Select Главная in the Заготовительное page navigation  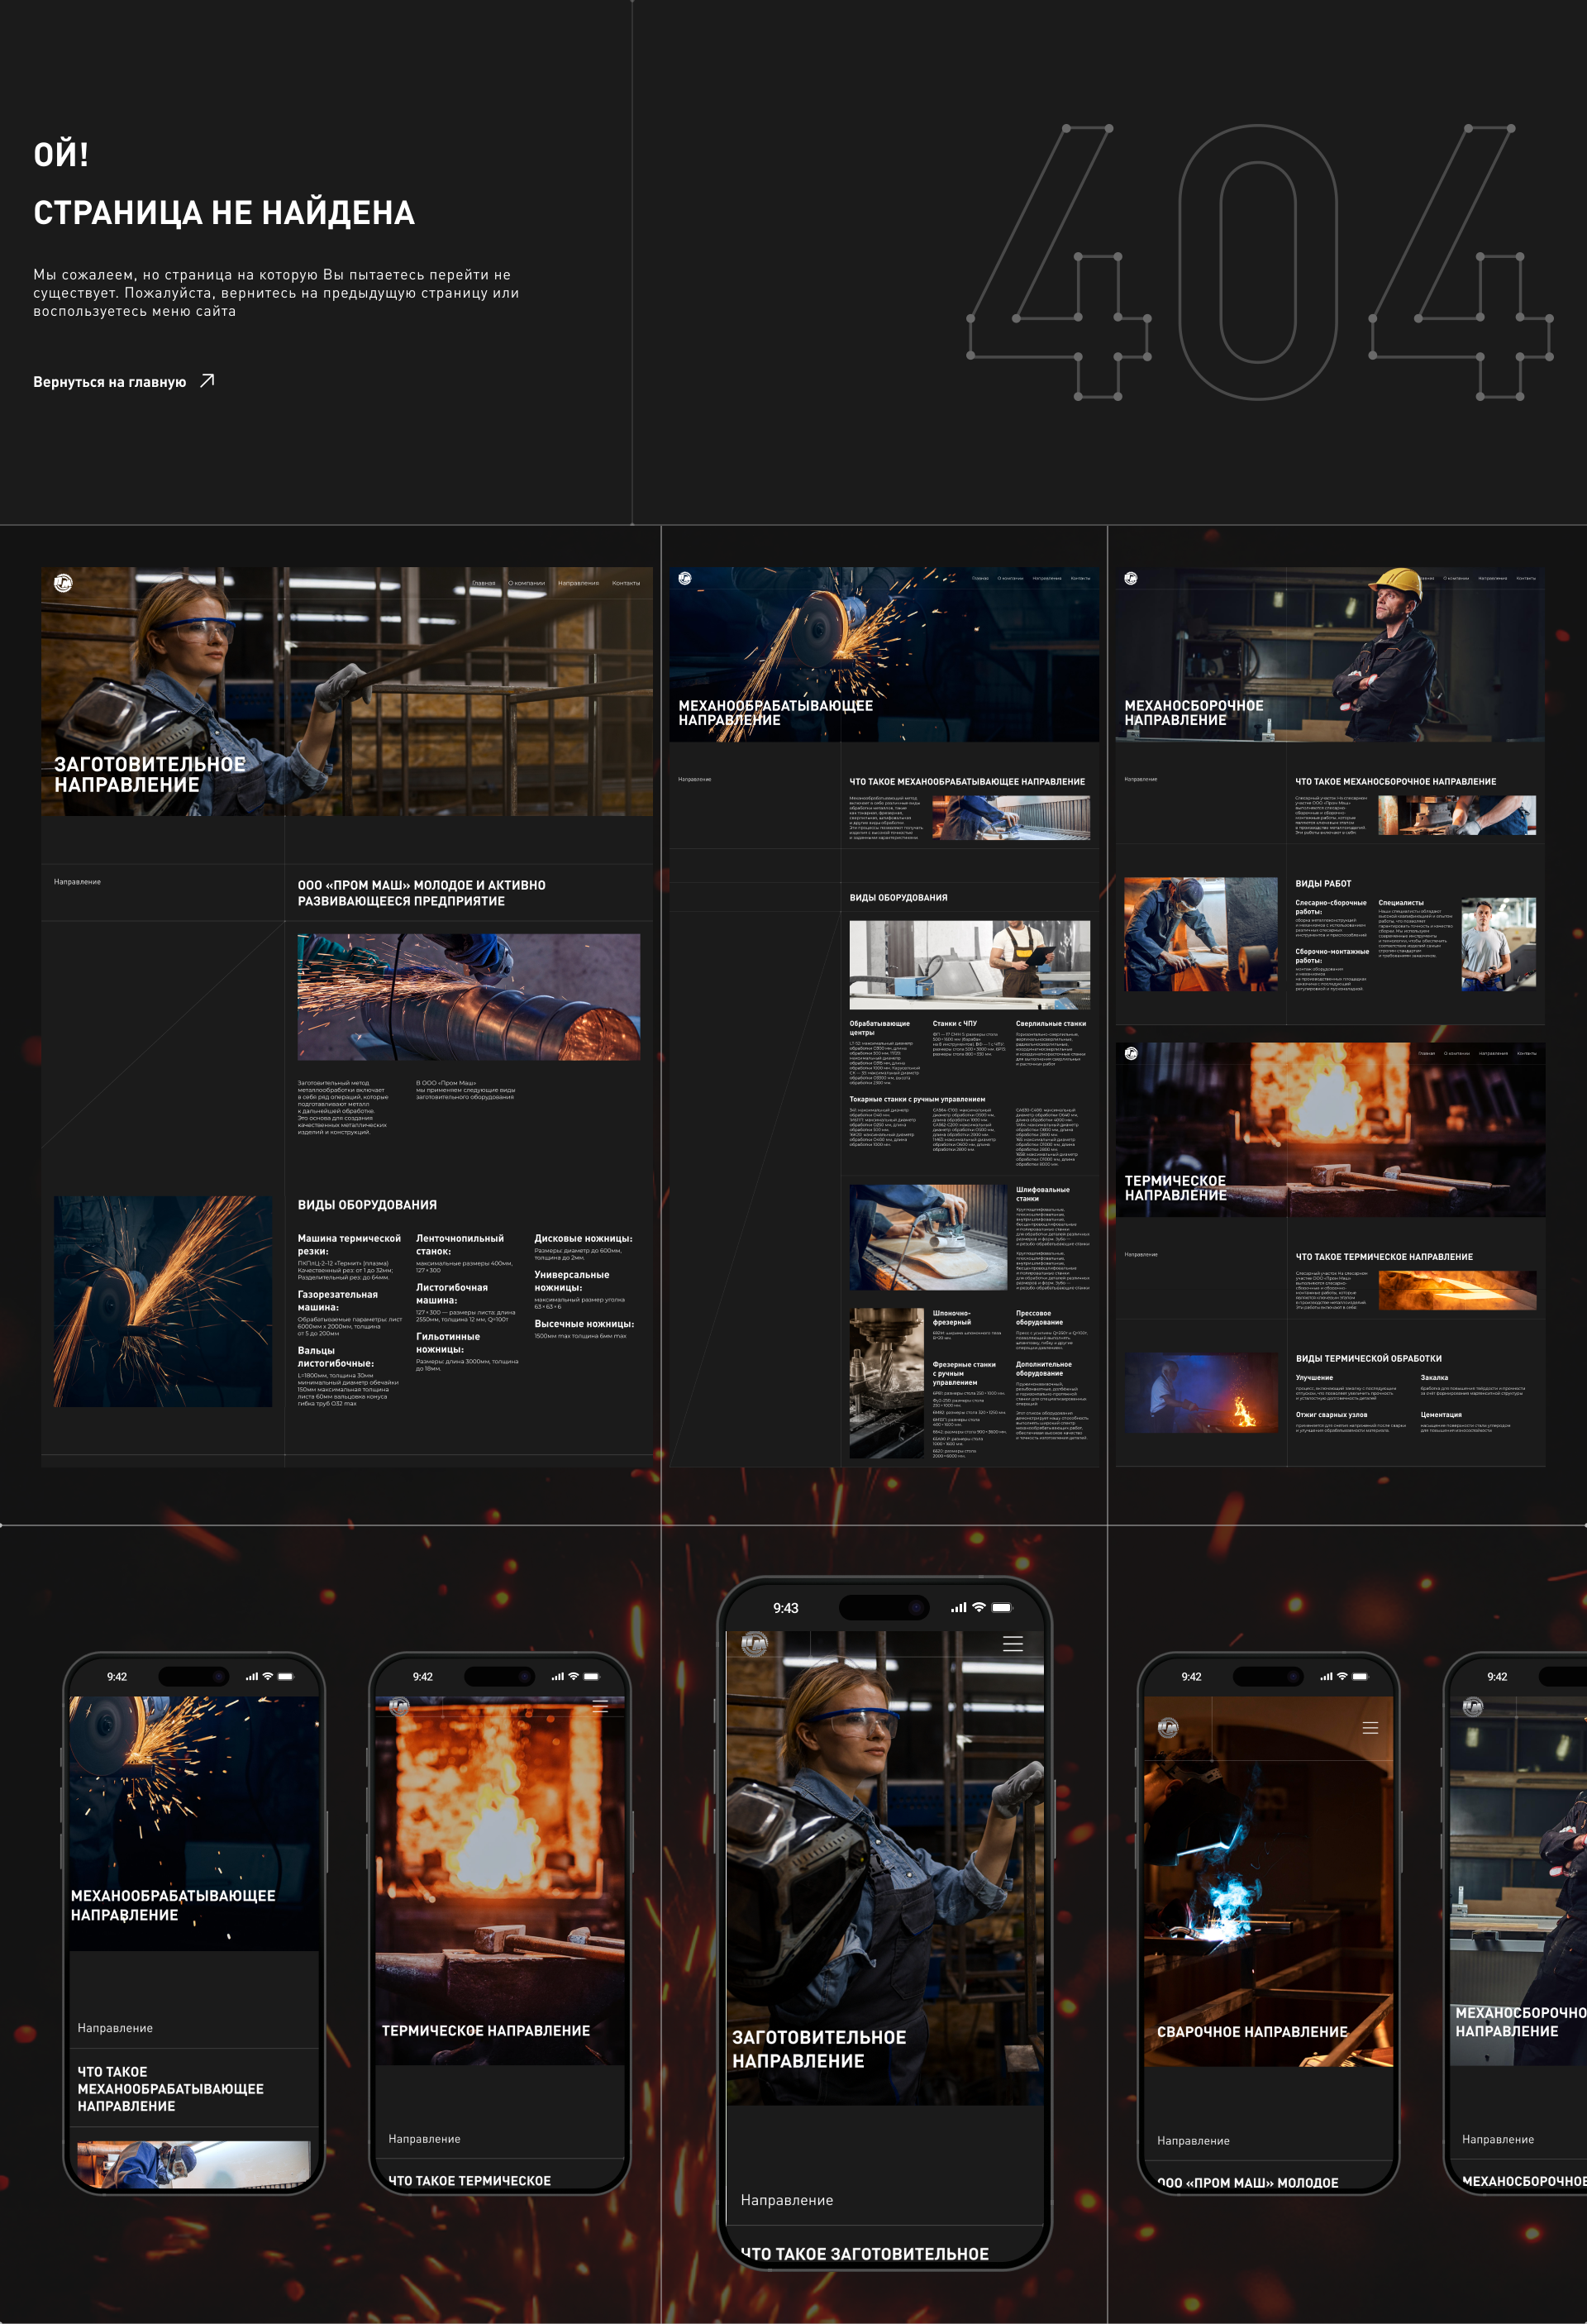pos(483,583)
